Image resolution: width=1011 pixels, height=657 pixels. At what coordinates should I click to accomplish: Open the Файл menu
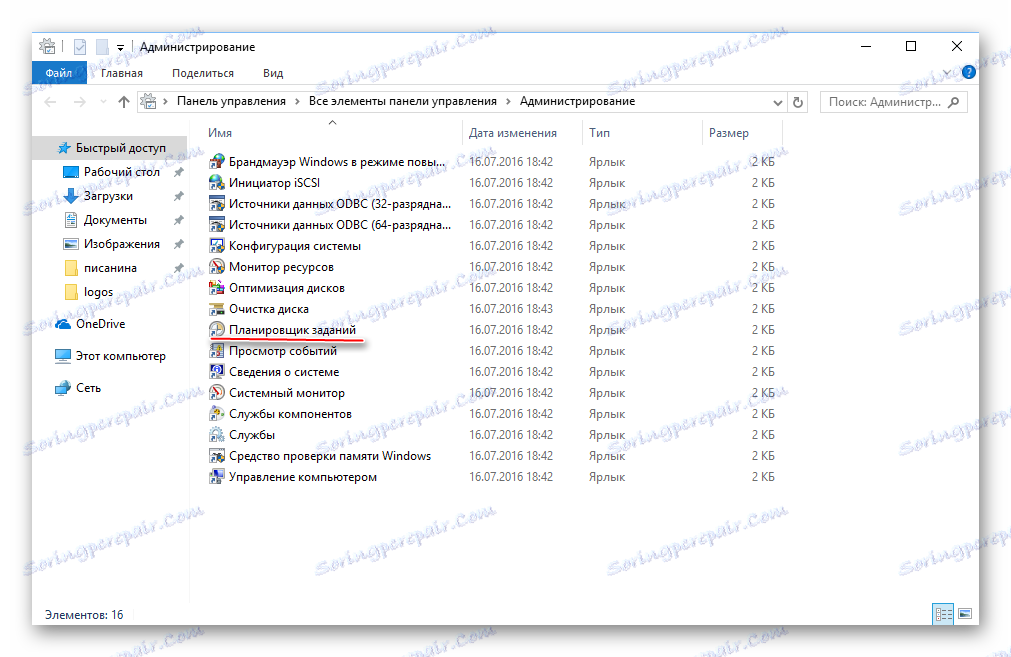tap(59, 73)
